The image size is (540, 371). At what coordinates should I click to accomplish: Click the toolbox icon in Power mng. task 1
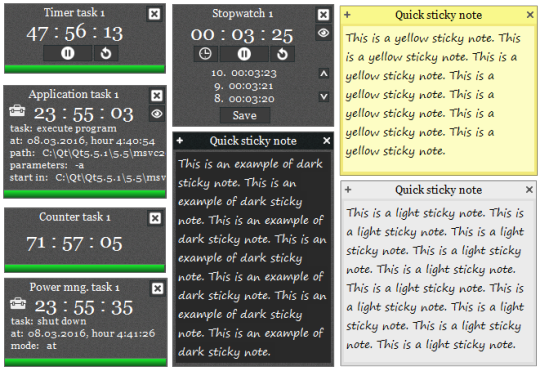point(18,304)
